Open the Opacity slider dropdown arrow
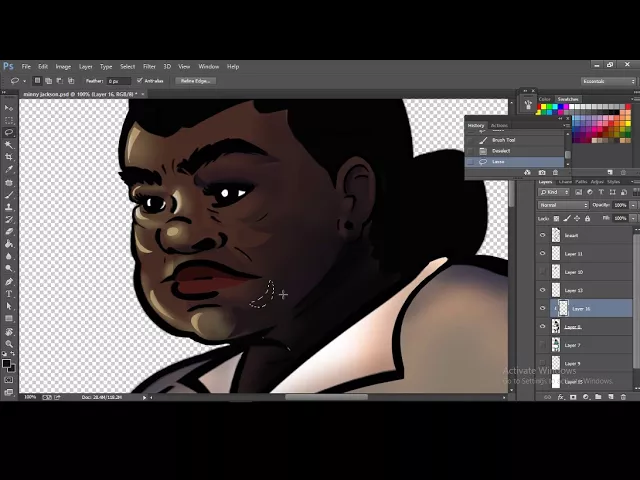The height and width of the screenshot is (480, 640). click(x=633, y=205)
